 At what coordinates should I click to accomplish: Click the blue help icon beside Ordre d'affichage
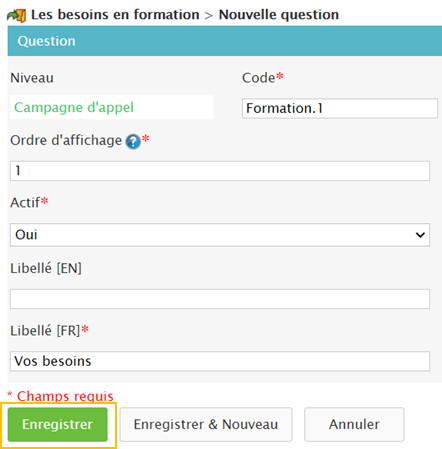tap(133, 142)
